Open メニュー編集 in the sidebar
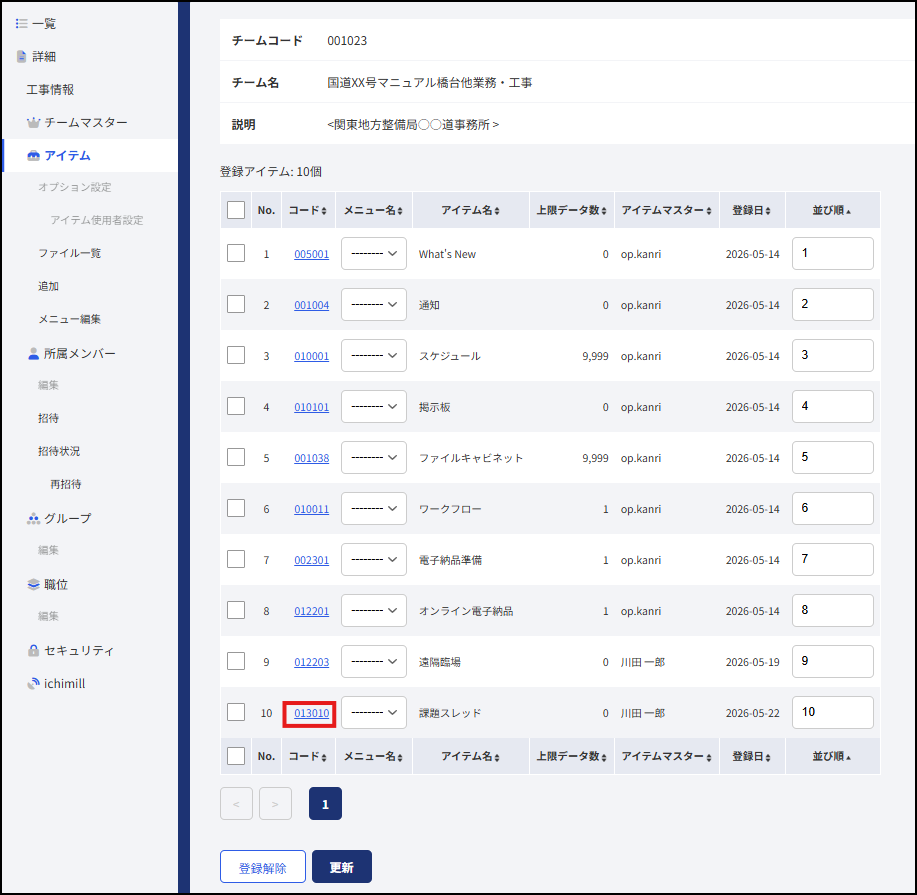917x895 pixels. click(x=70, y=319)
